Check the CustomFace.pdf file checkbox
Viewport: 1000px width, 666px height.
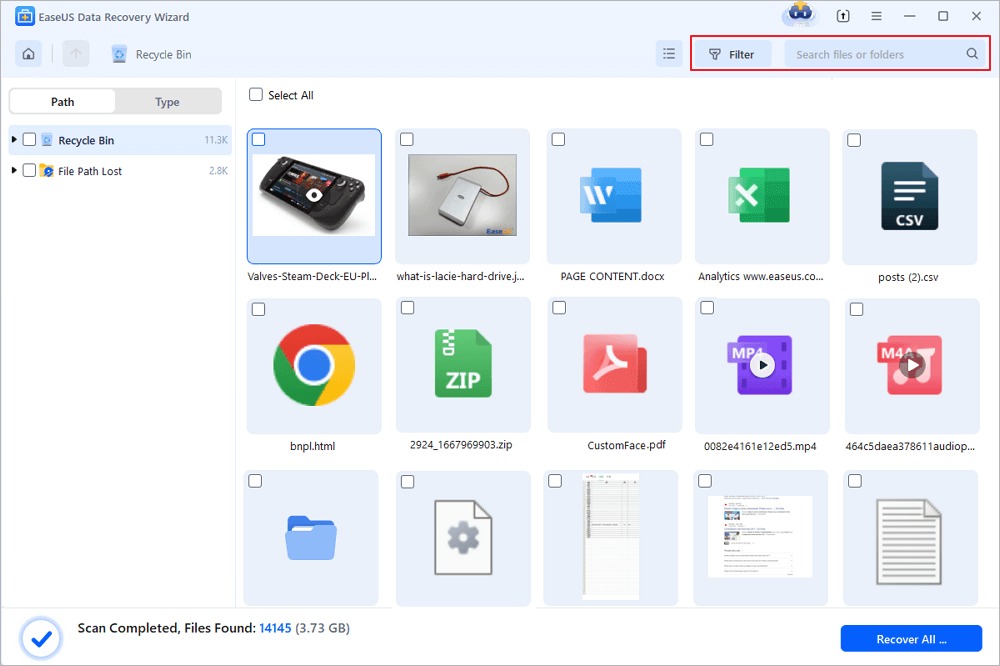click(556, 308)
